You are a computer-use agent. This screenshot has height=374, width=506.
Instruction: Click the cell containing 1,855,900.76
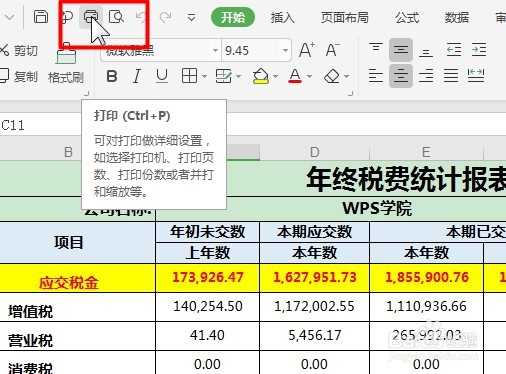(x=426, y=278)
